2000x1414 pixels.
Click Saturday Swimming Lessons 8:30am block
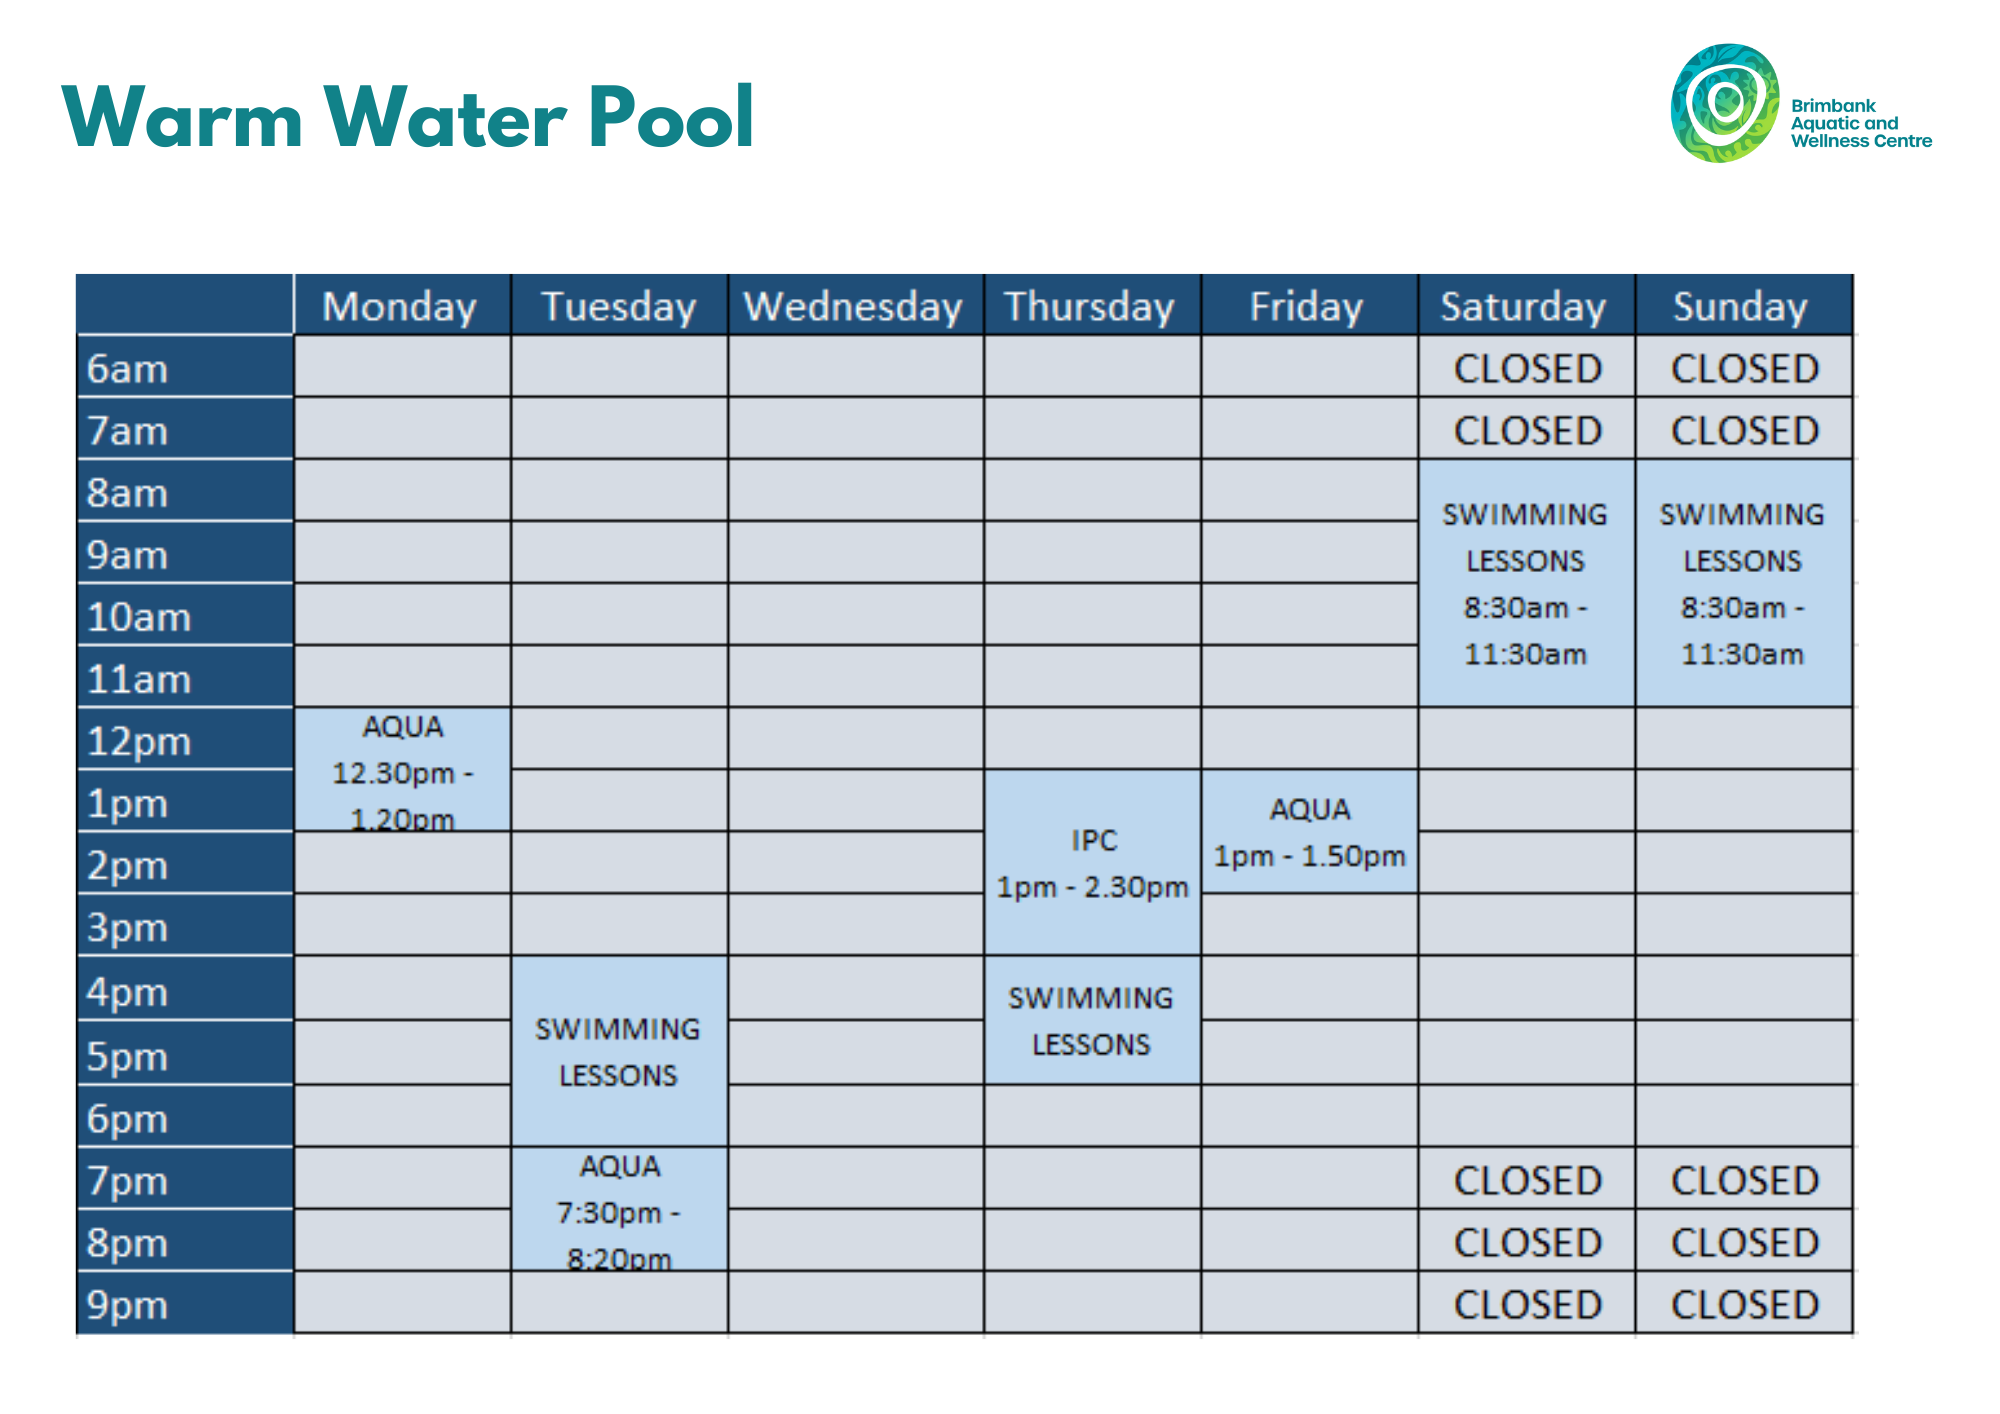pos(1526,583)
